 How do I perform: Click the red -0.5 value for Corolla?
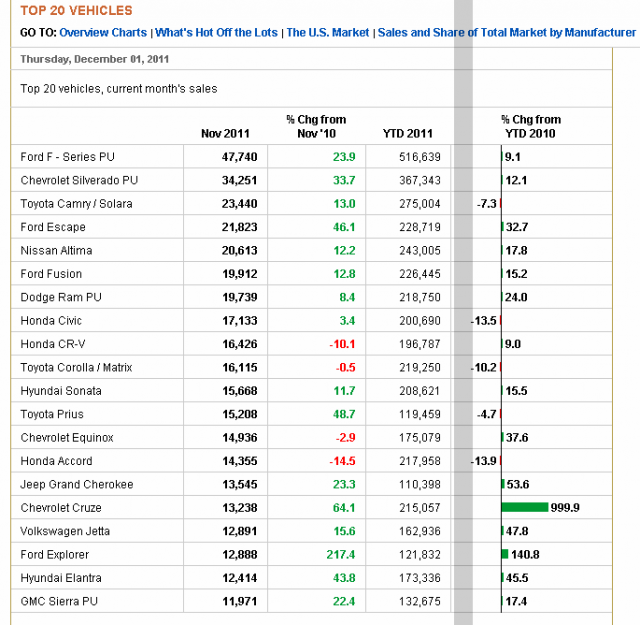(345, 367)
